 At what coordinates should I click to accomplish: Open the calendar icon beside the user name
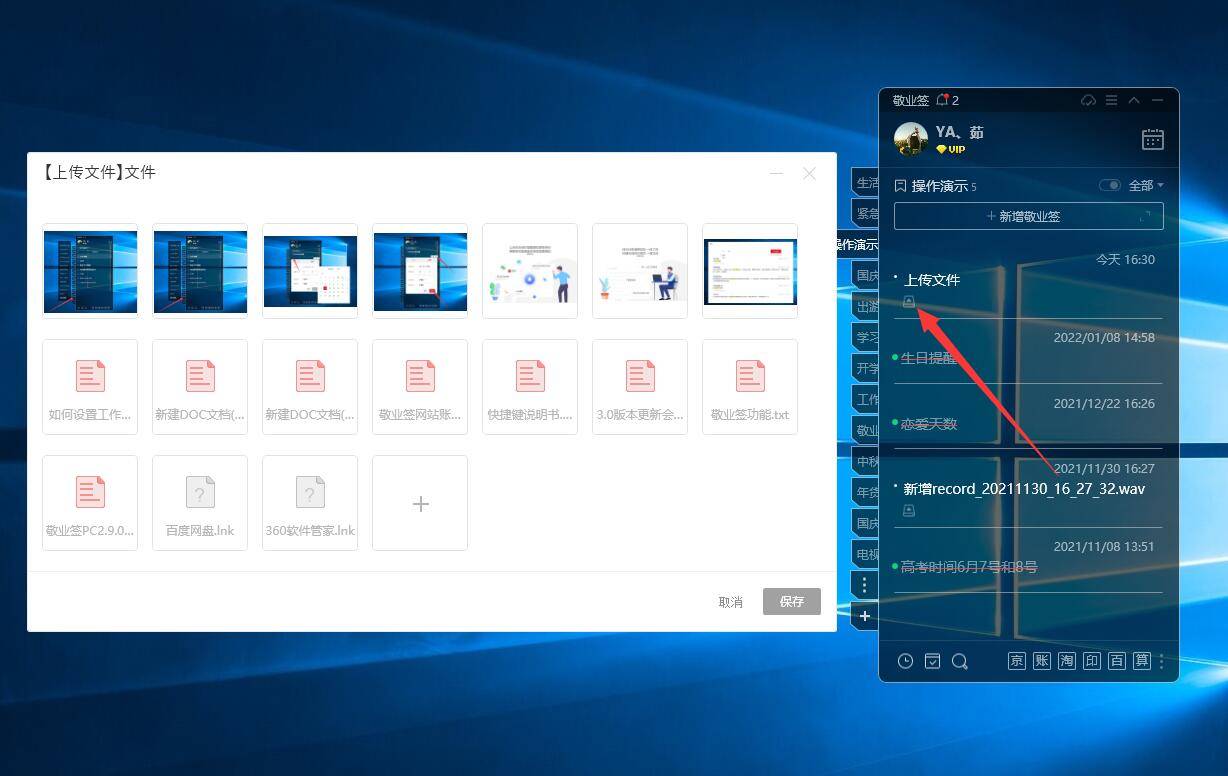[1152, 139]
